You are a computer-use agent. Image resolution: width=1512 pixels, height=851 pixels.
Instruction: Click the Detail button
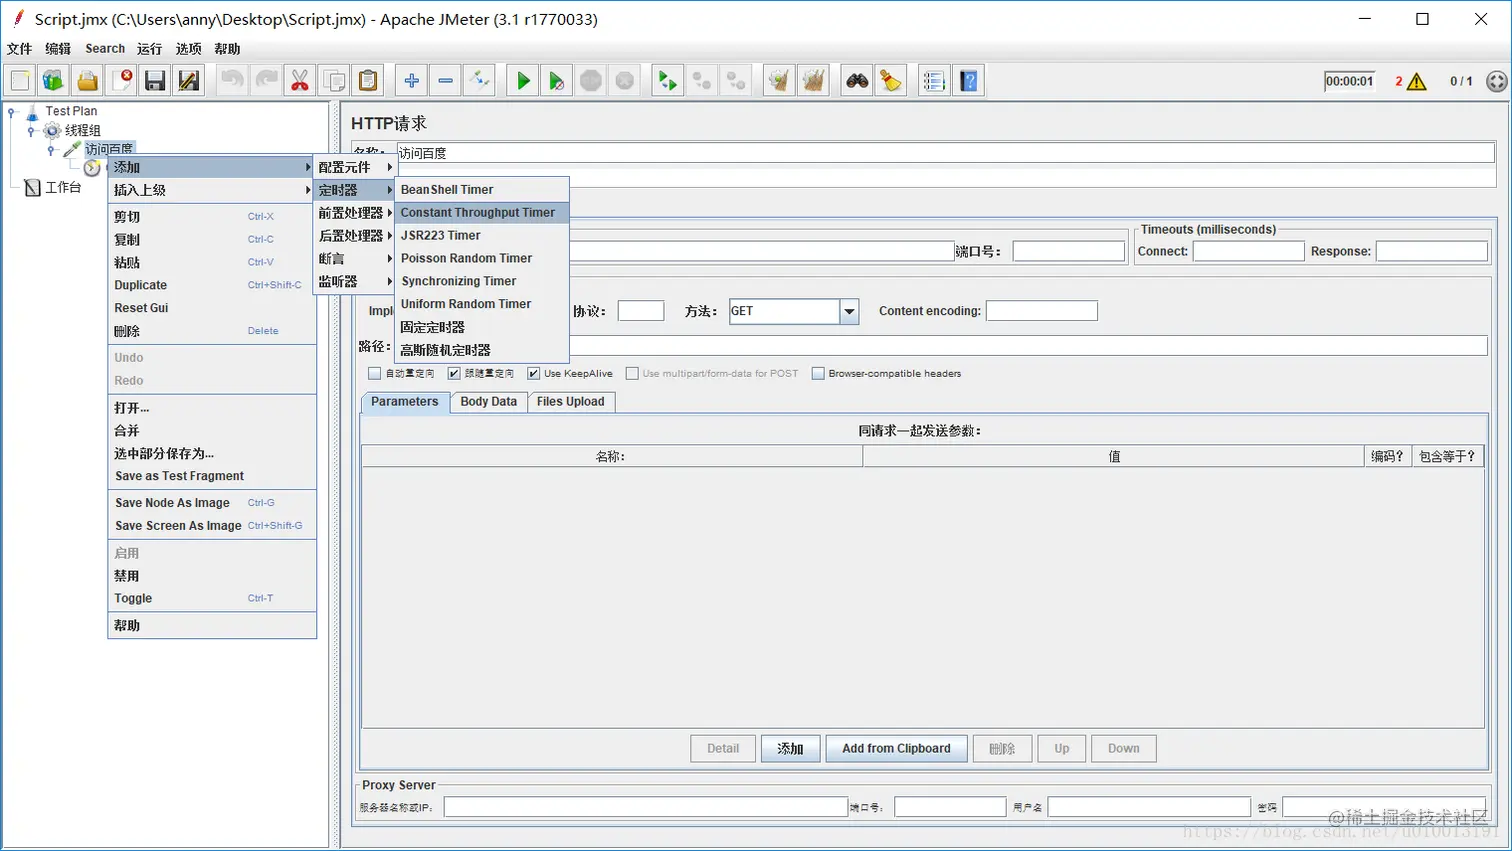[723, 749]
